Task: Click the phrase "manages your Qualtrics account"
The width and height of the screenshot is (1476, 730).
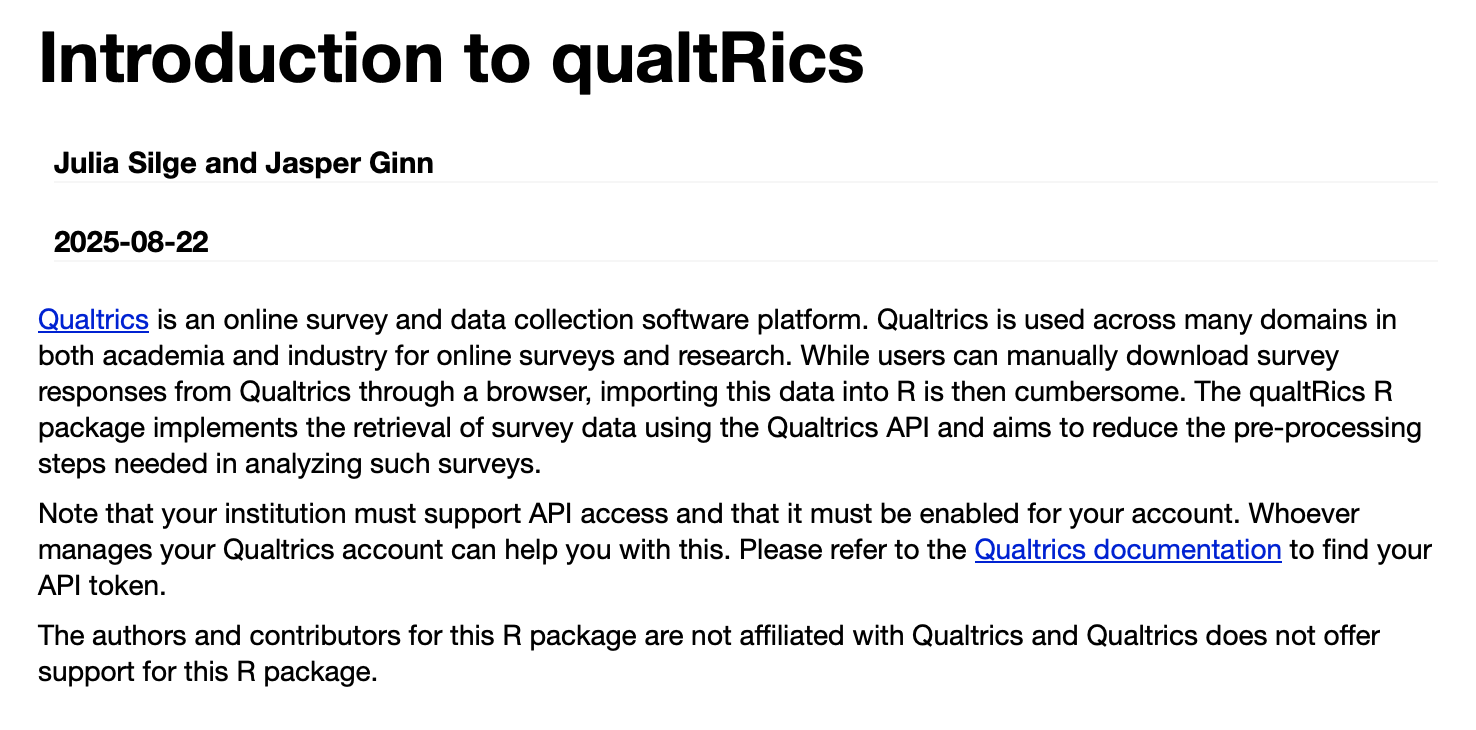Action: [x=222, y=550]
